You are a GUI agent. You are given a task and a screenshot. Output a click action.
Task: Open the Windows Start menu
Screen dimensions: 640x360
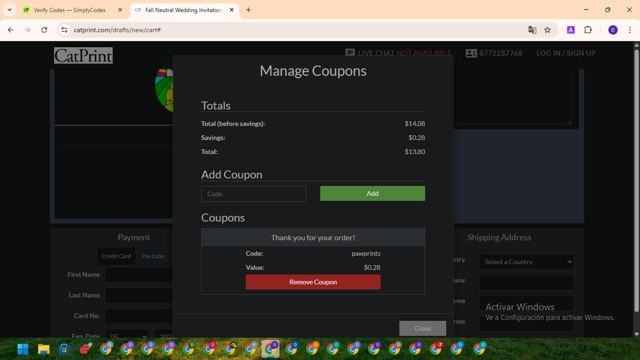[x=23, y=349]
